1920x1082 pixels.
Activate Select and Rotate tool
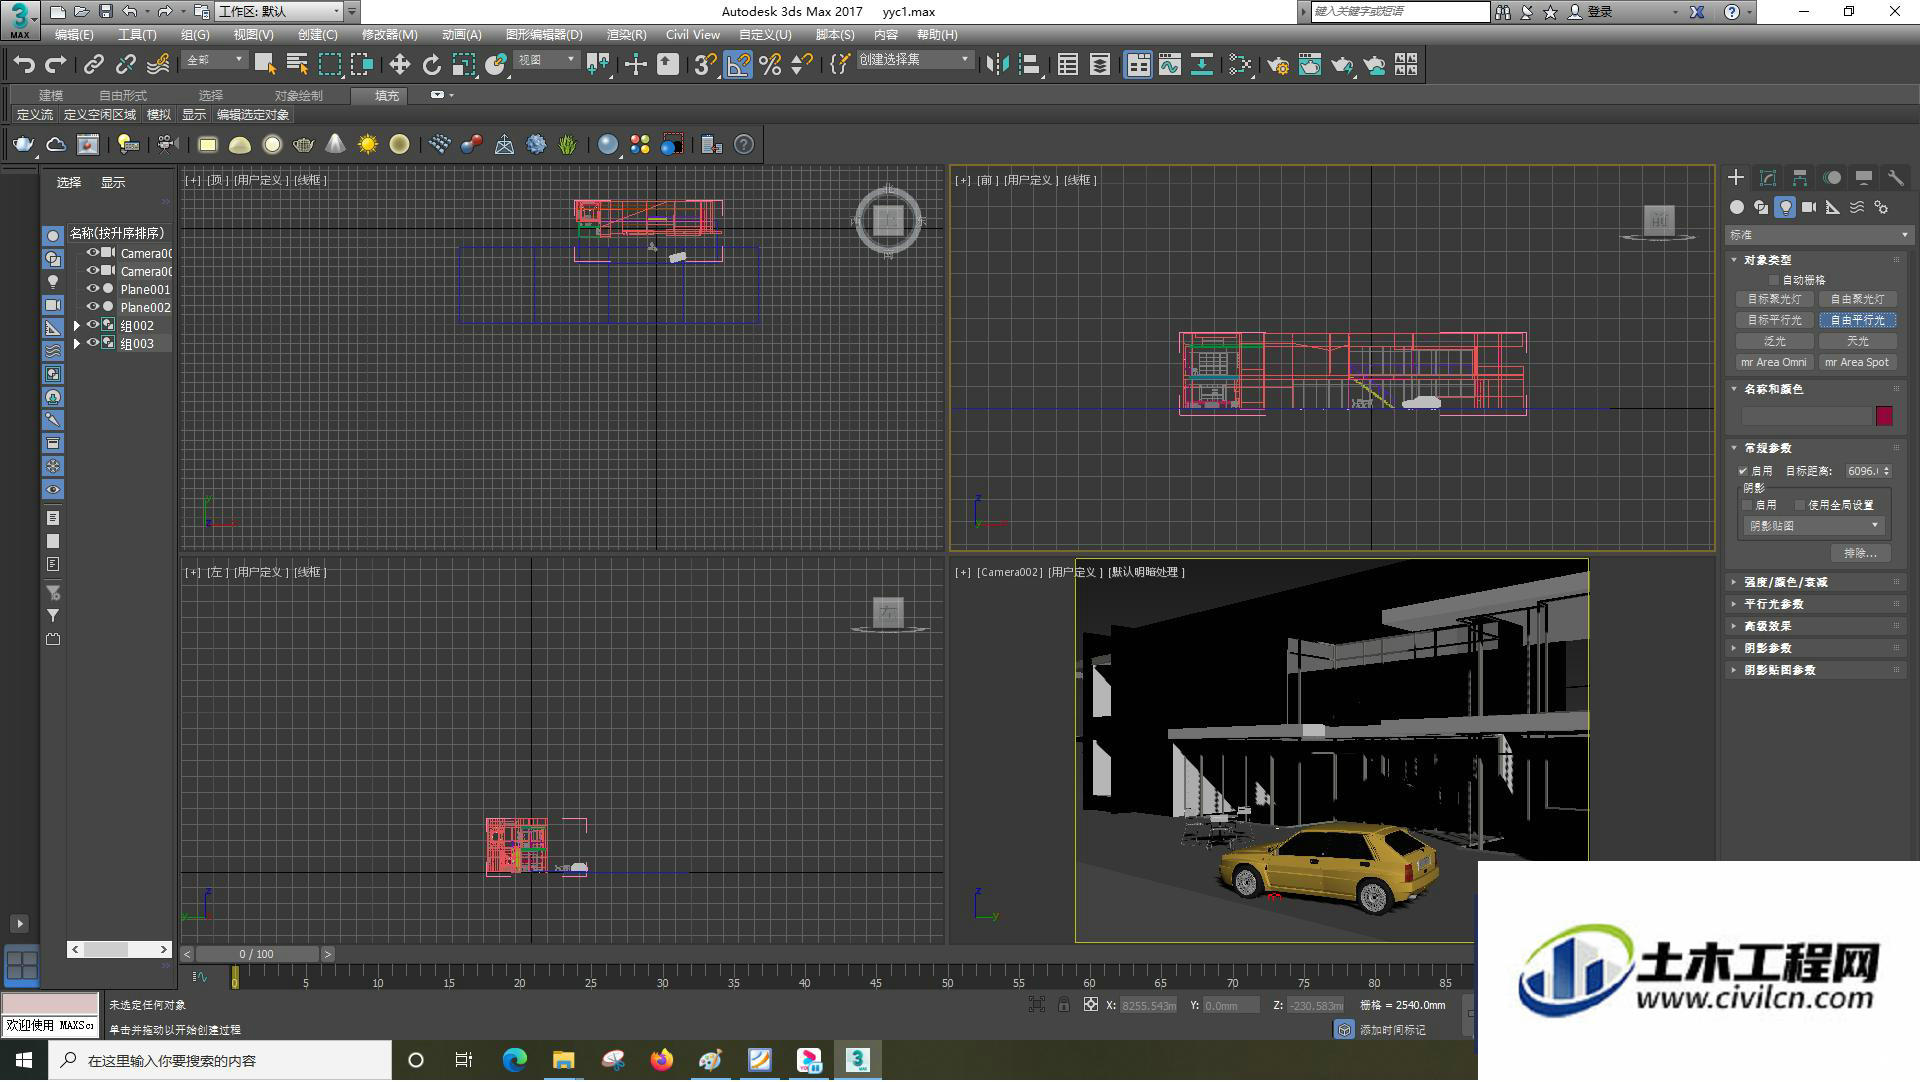tap(431, 65)
